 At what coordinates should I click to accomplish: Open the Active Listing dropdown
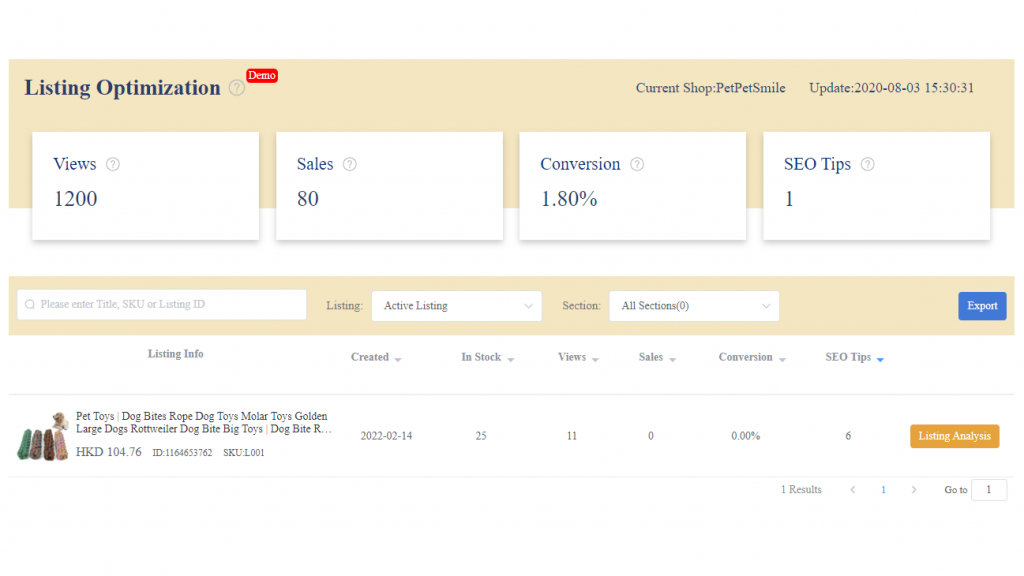click(456, 305)
